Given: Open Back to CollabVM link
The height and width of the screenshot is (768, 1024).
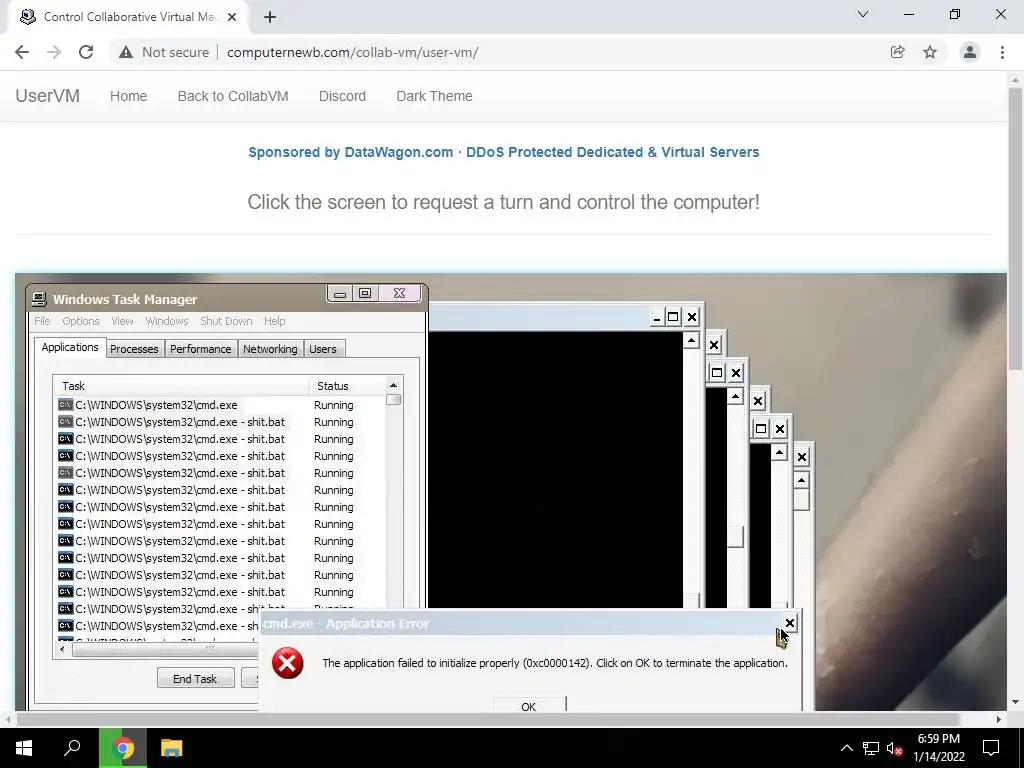Looking at the screenshot, I should tap(233, 96).
